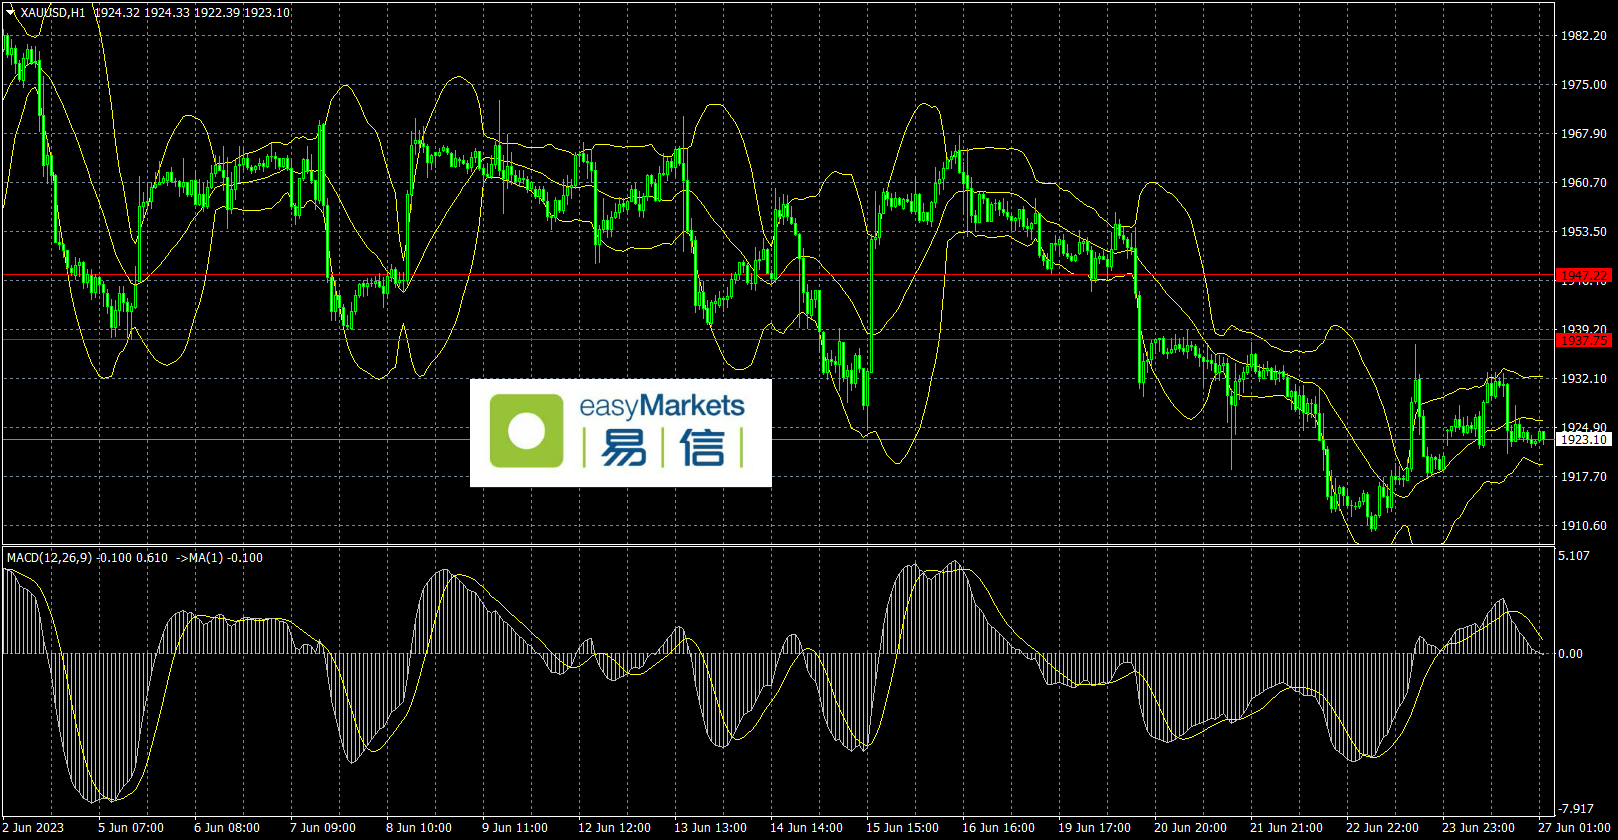The height and width of the screenshot is (840, 1618).
Task: Click the 6 Jun 08:00 time label
Action: [227, 828]
